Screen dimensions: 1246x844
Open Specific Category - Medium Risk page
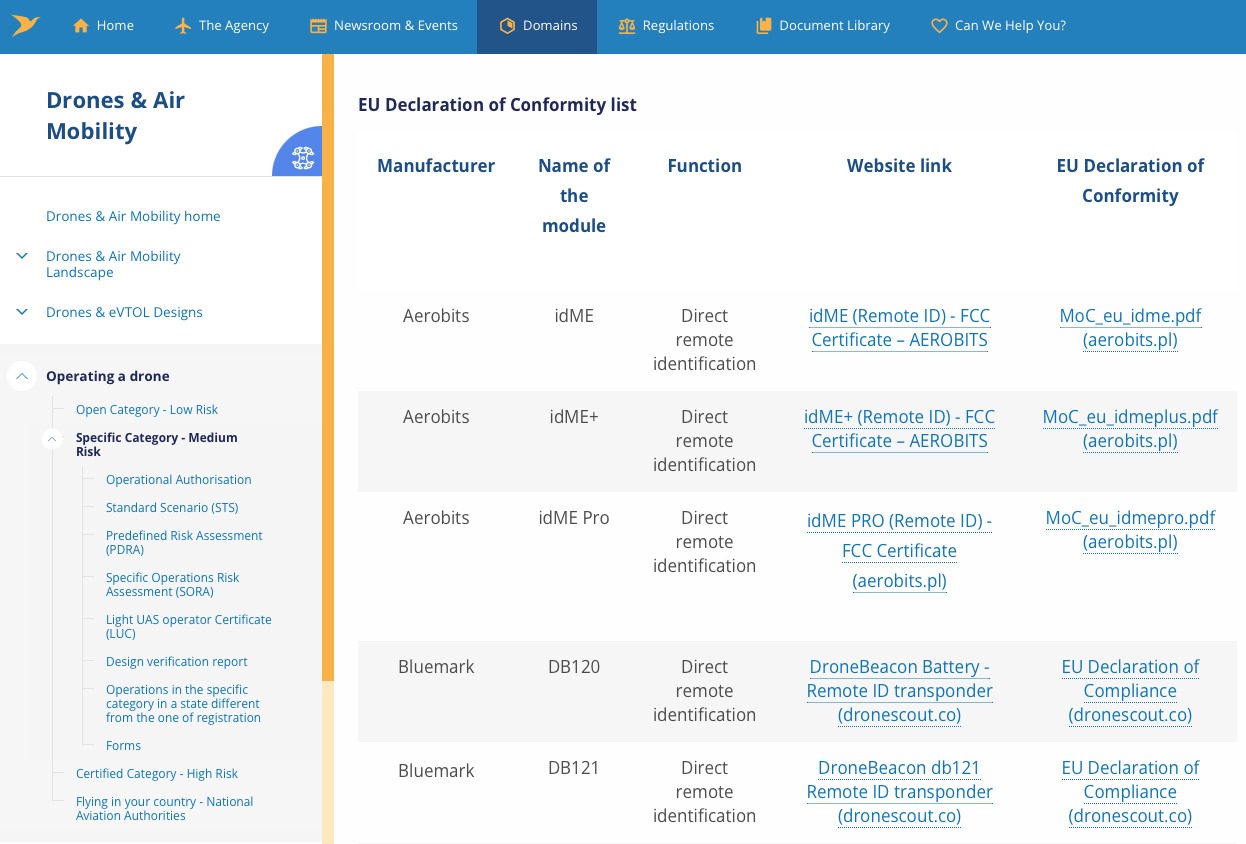157,445
